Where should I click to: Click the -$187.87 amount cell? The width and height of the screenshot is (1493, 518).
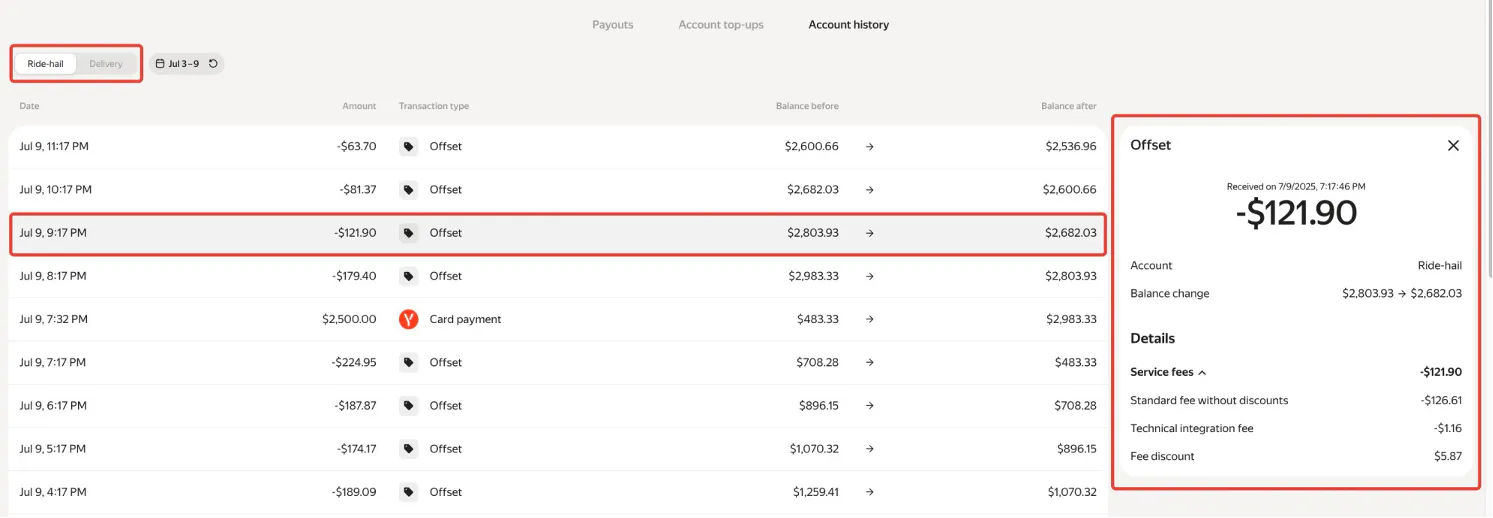[x=354, y=405]
